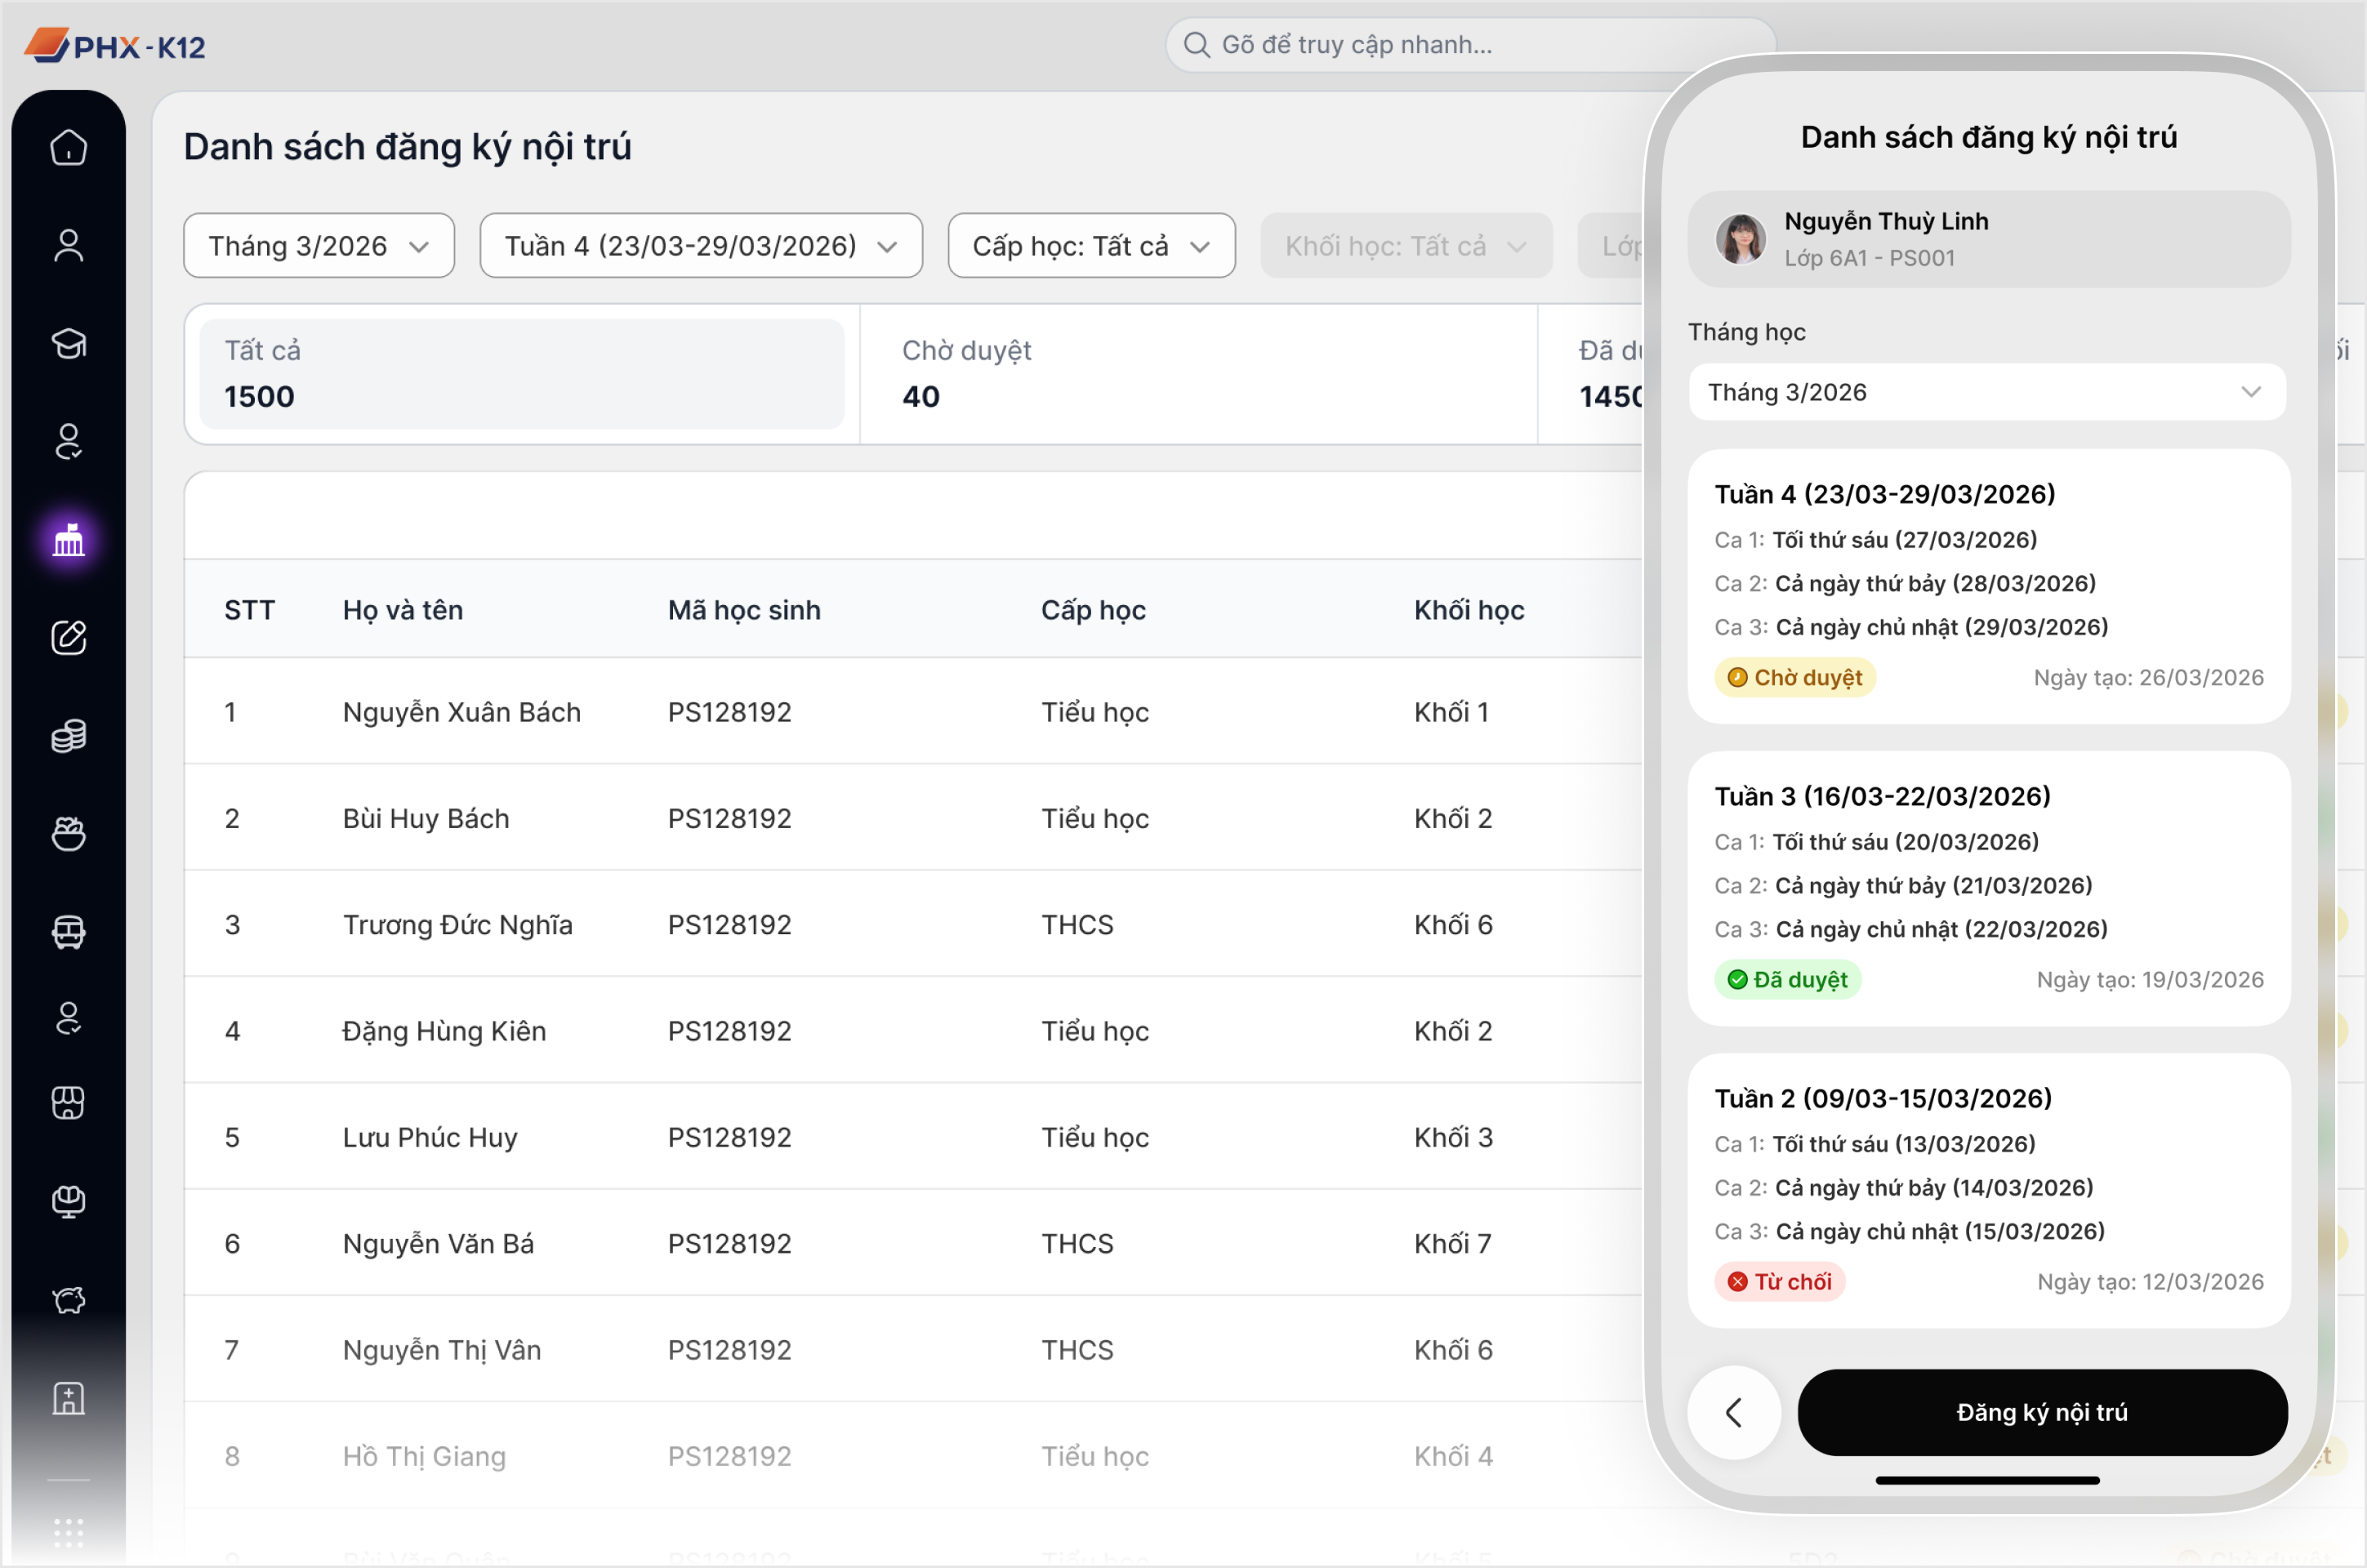Select the highlighted dormitory building sidebar icon
The image size is (2367, 1568).
click(x=69, y=540)
